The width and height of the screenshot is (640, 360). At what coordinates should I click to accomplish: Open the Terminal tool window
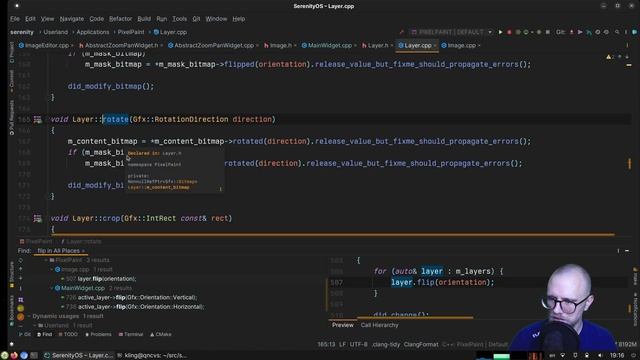point(131,335)
